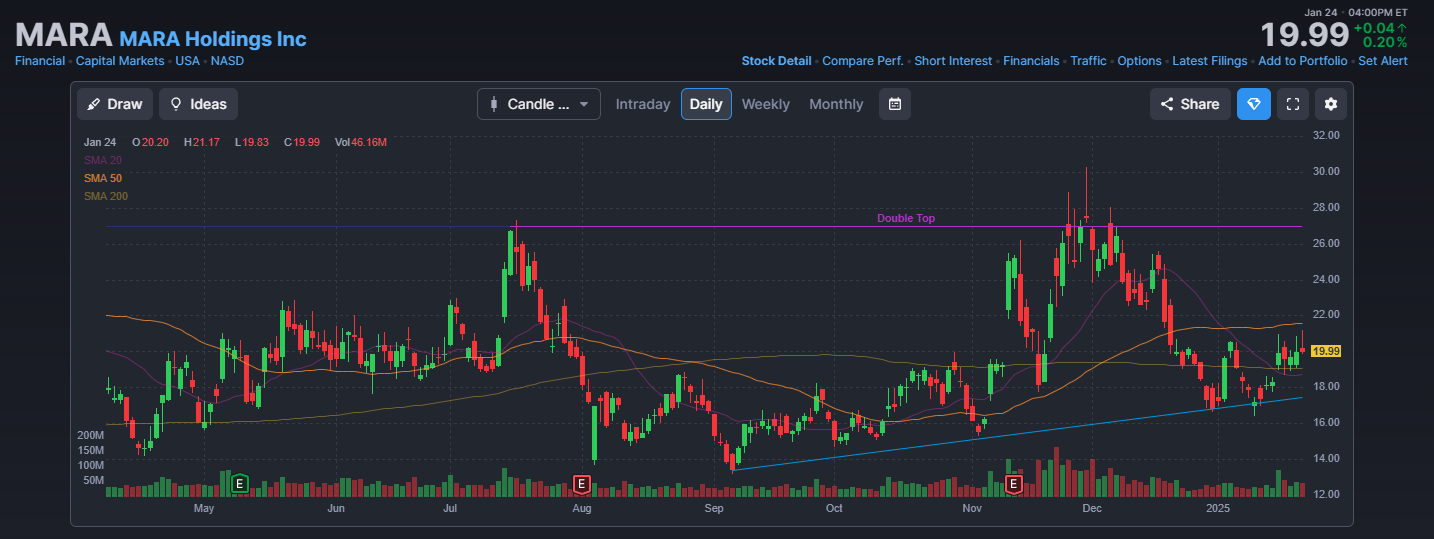Open Latest Filings link
Viewport: 1434px width, 539px height.
(x=1210, y=61)
